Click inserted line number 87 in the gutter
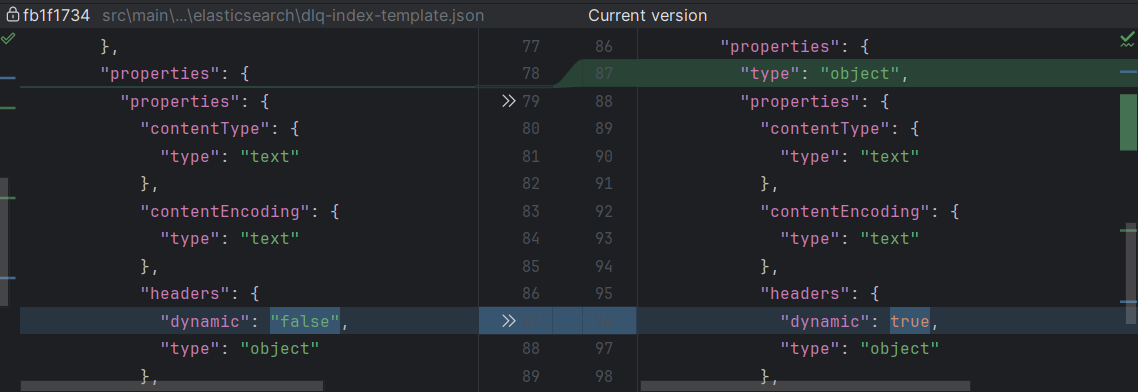 coord(604,73)
